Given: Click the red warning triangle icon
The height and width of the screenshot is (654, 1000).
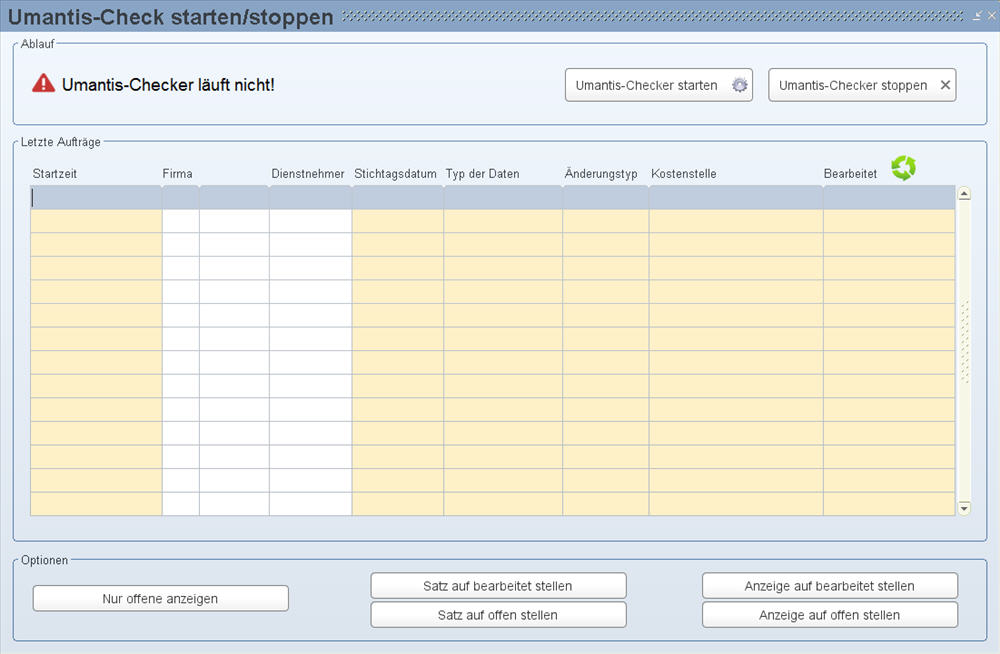Looking at the screenshot, I should (43, 84).
